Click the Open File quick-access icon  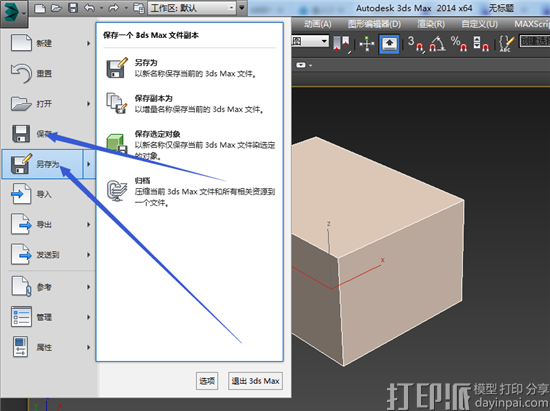pos(56,8)
